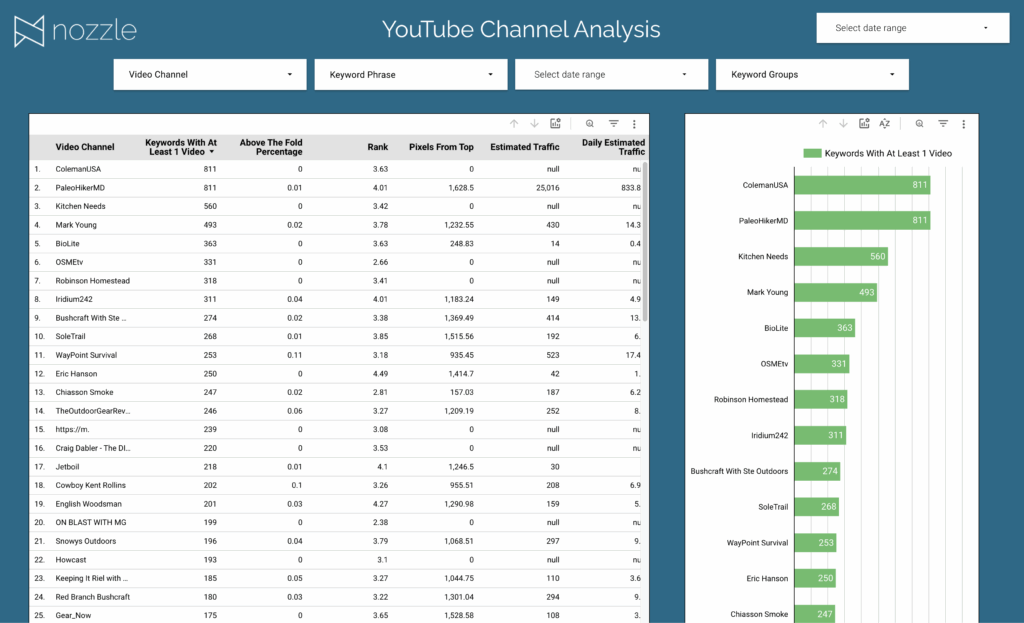Image resolution: width=1024 pixels, height=623 pixels.
Task: Sort by Estimated Traffic column header
Action: click(524, 147)
